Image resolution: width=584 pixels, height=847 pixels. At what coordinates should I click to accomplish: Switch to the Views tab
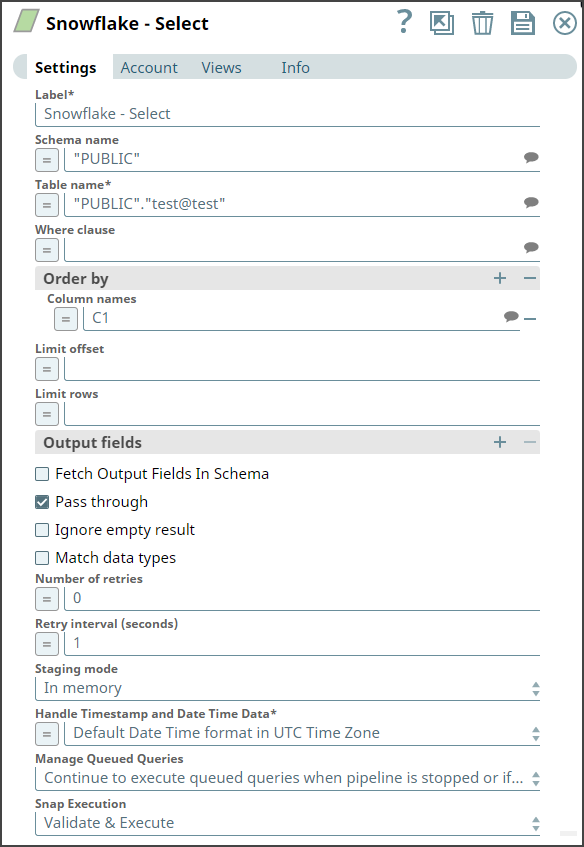pyautogui.click(x=221, y=67)
